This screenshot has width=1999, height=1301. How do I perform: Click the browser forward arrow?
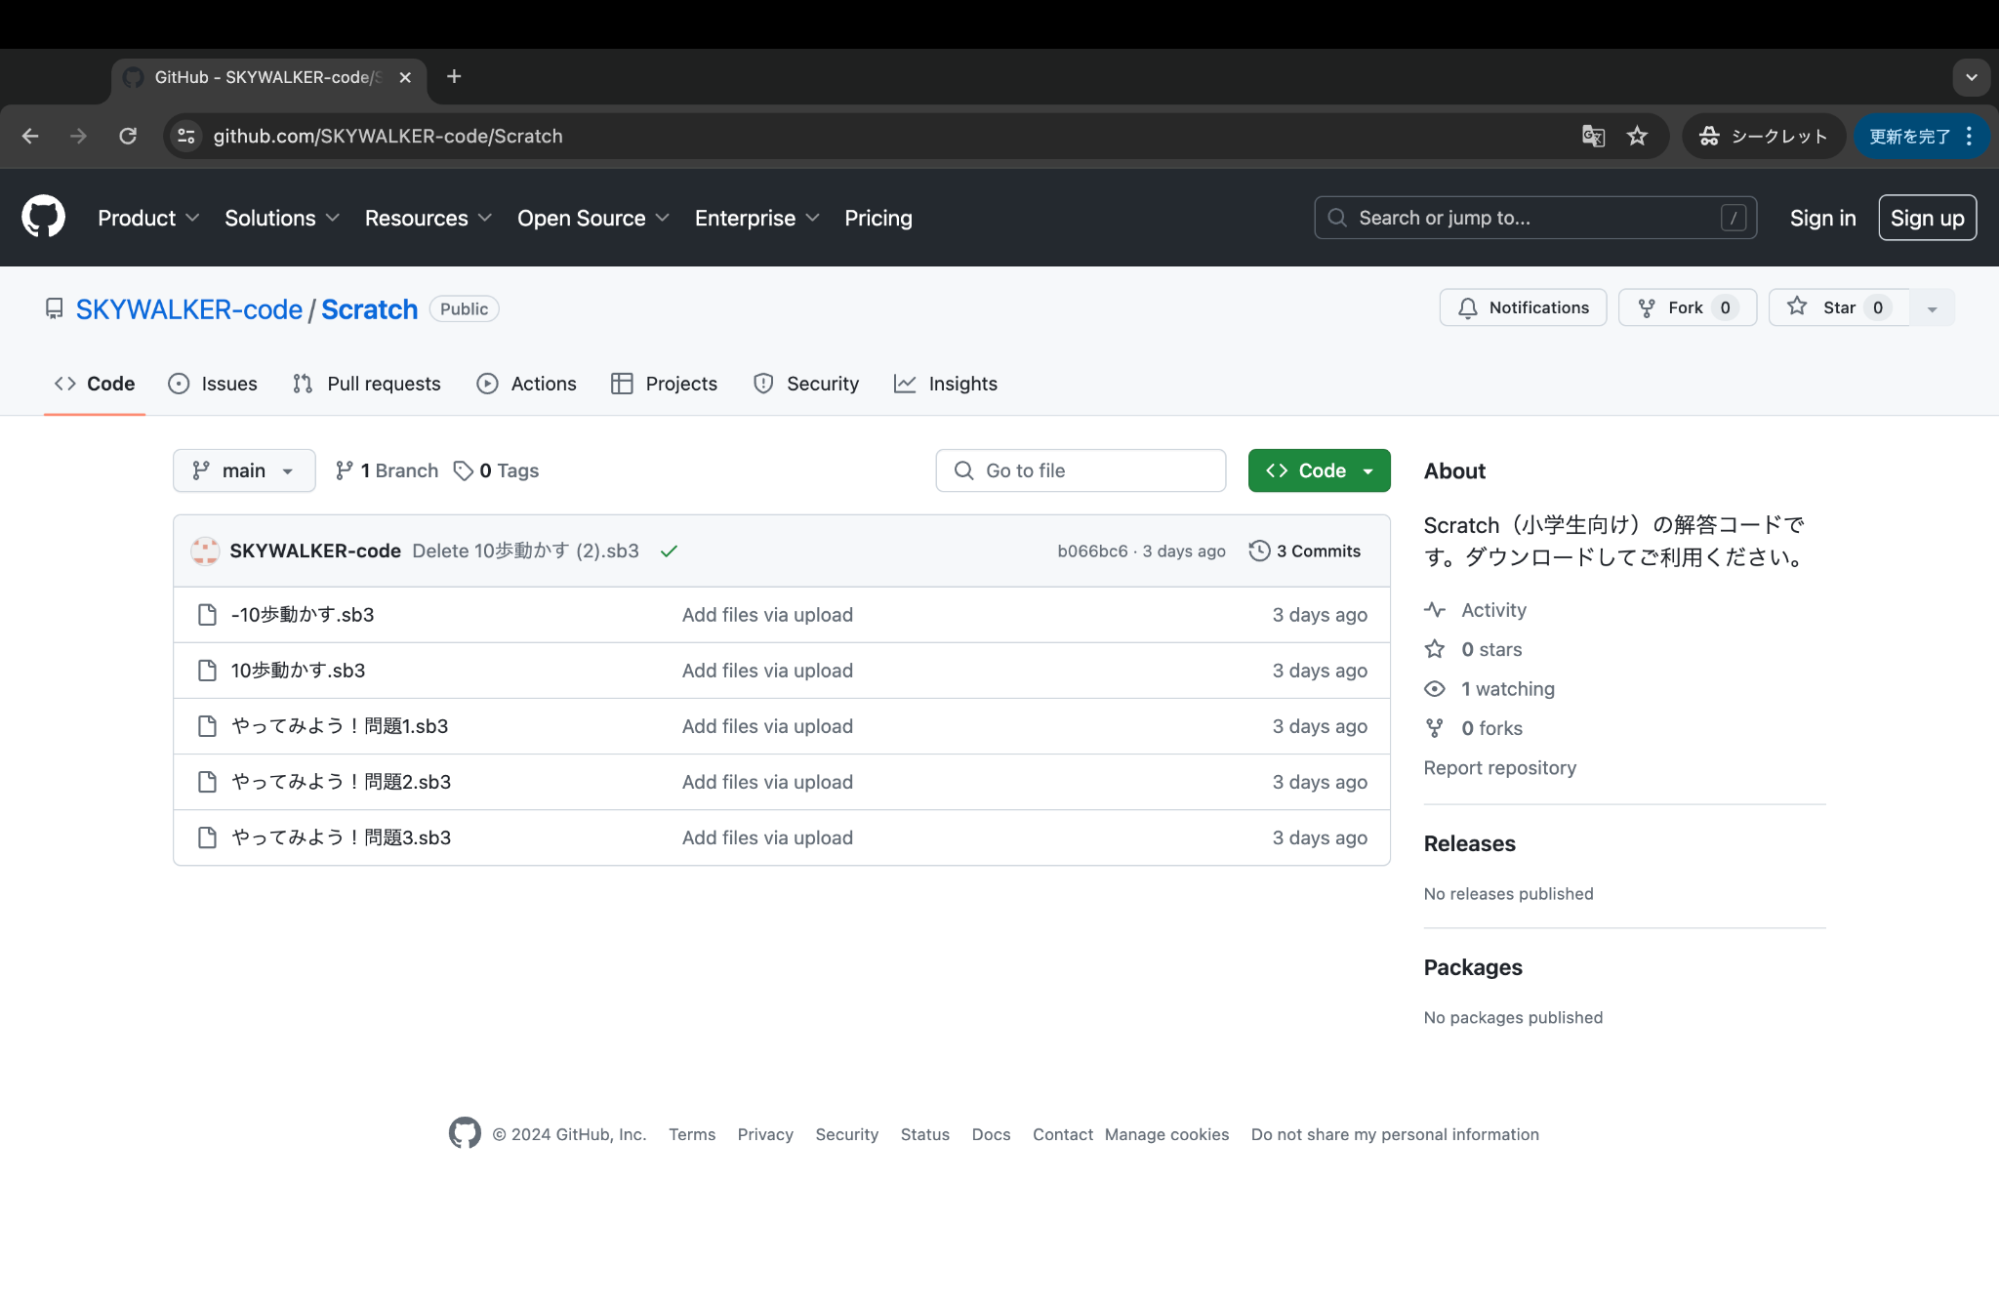78,136
